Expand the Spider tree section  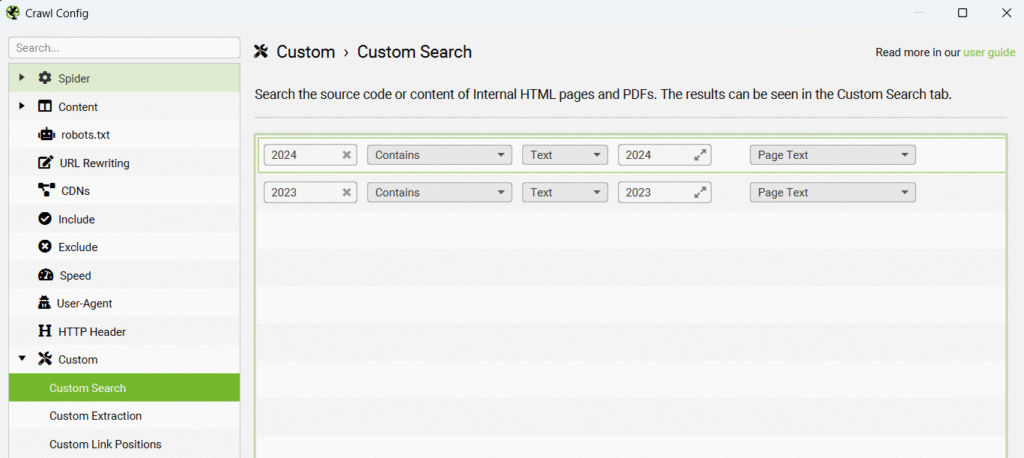point(22,78)
